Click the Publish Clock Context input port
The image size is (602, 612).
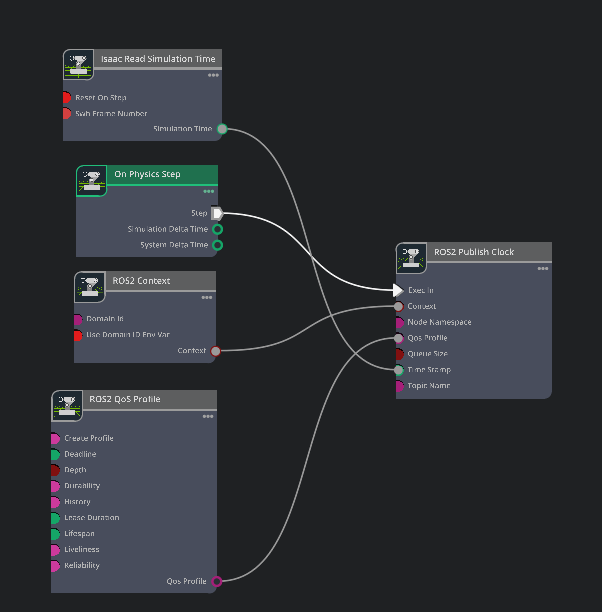tap(398, 306)
